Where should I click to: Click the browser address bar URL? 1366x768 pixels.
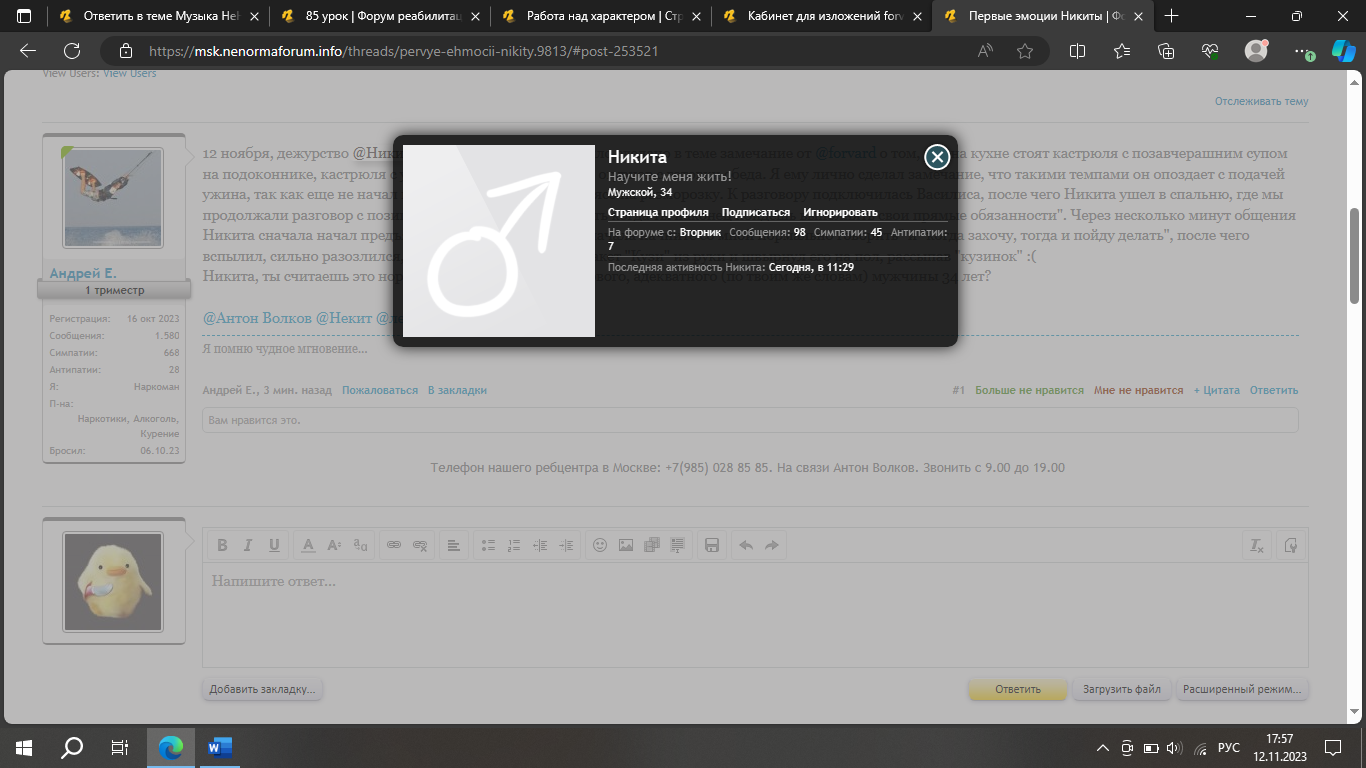click(403, 51)
